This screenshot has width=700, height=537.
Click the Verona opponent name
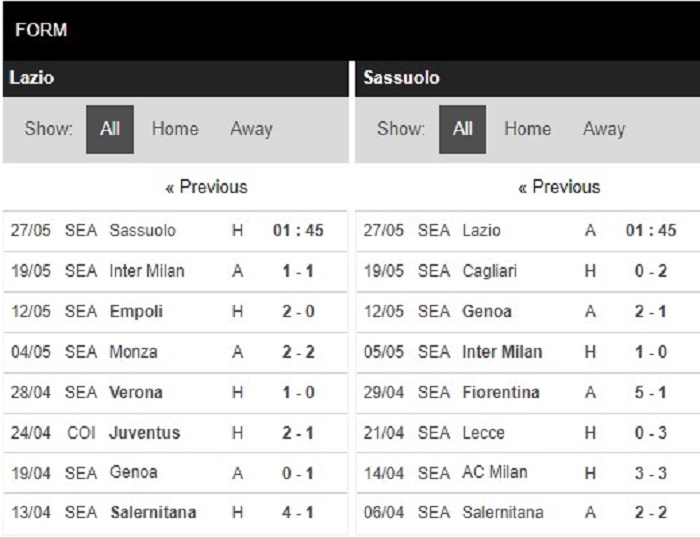point(136,393)
